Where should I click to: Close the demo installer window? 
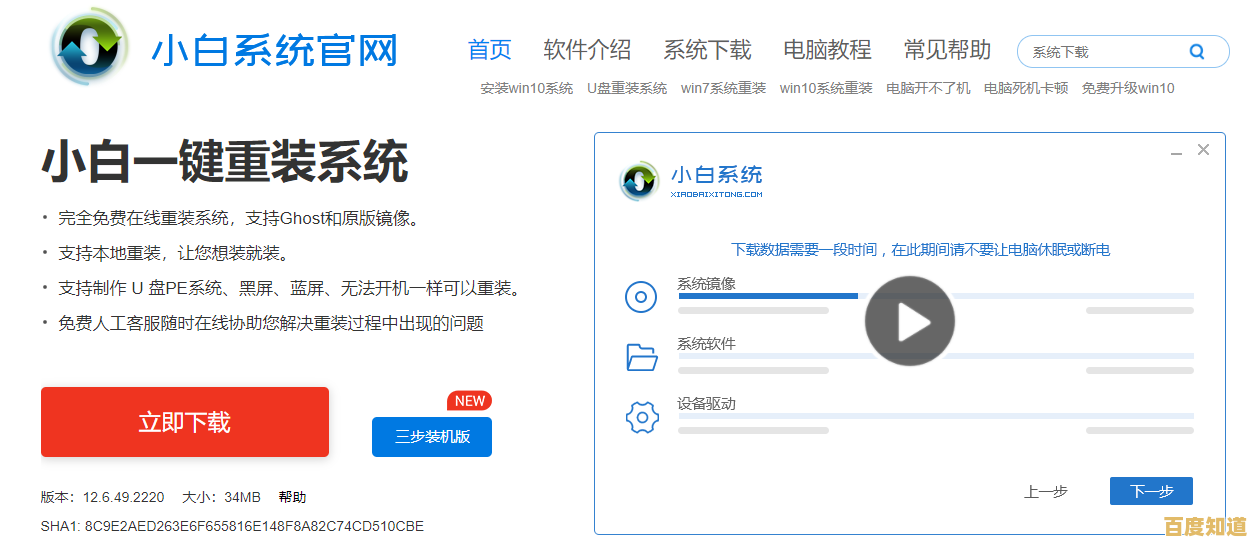1203,149
